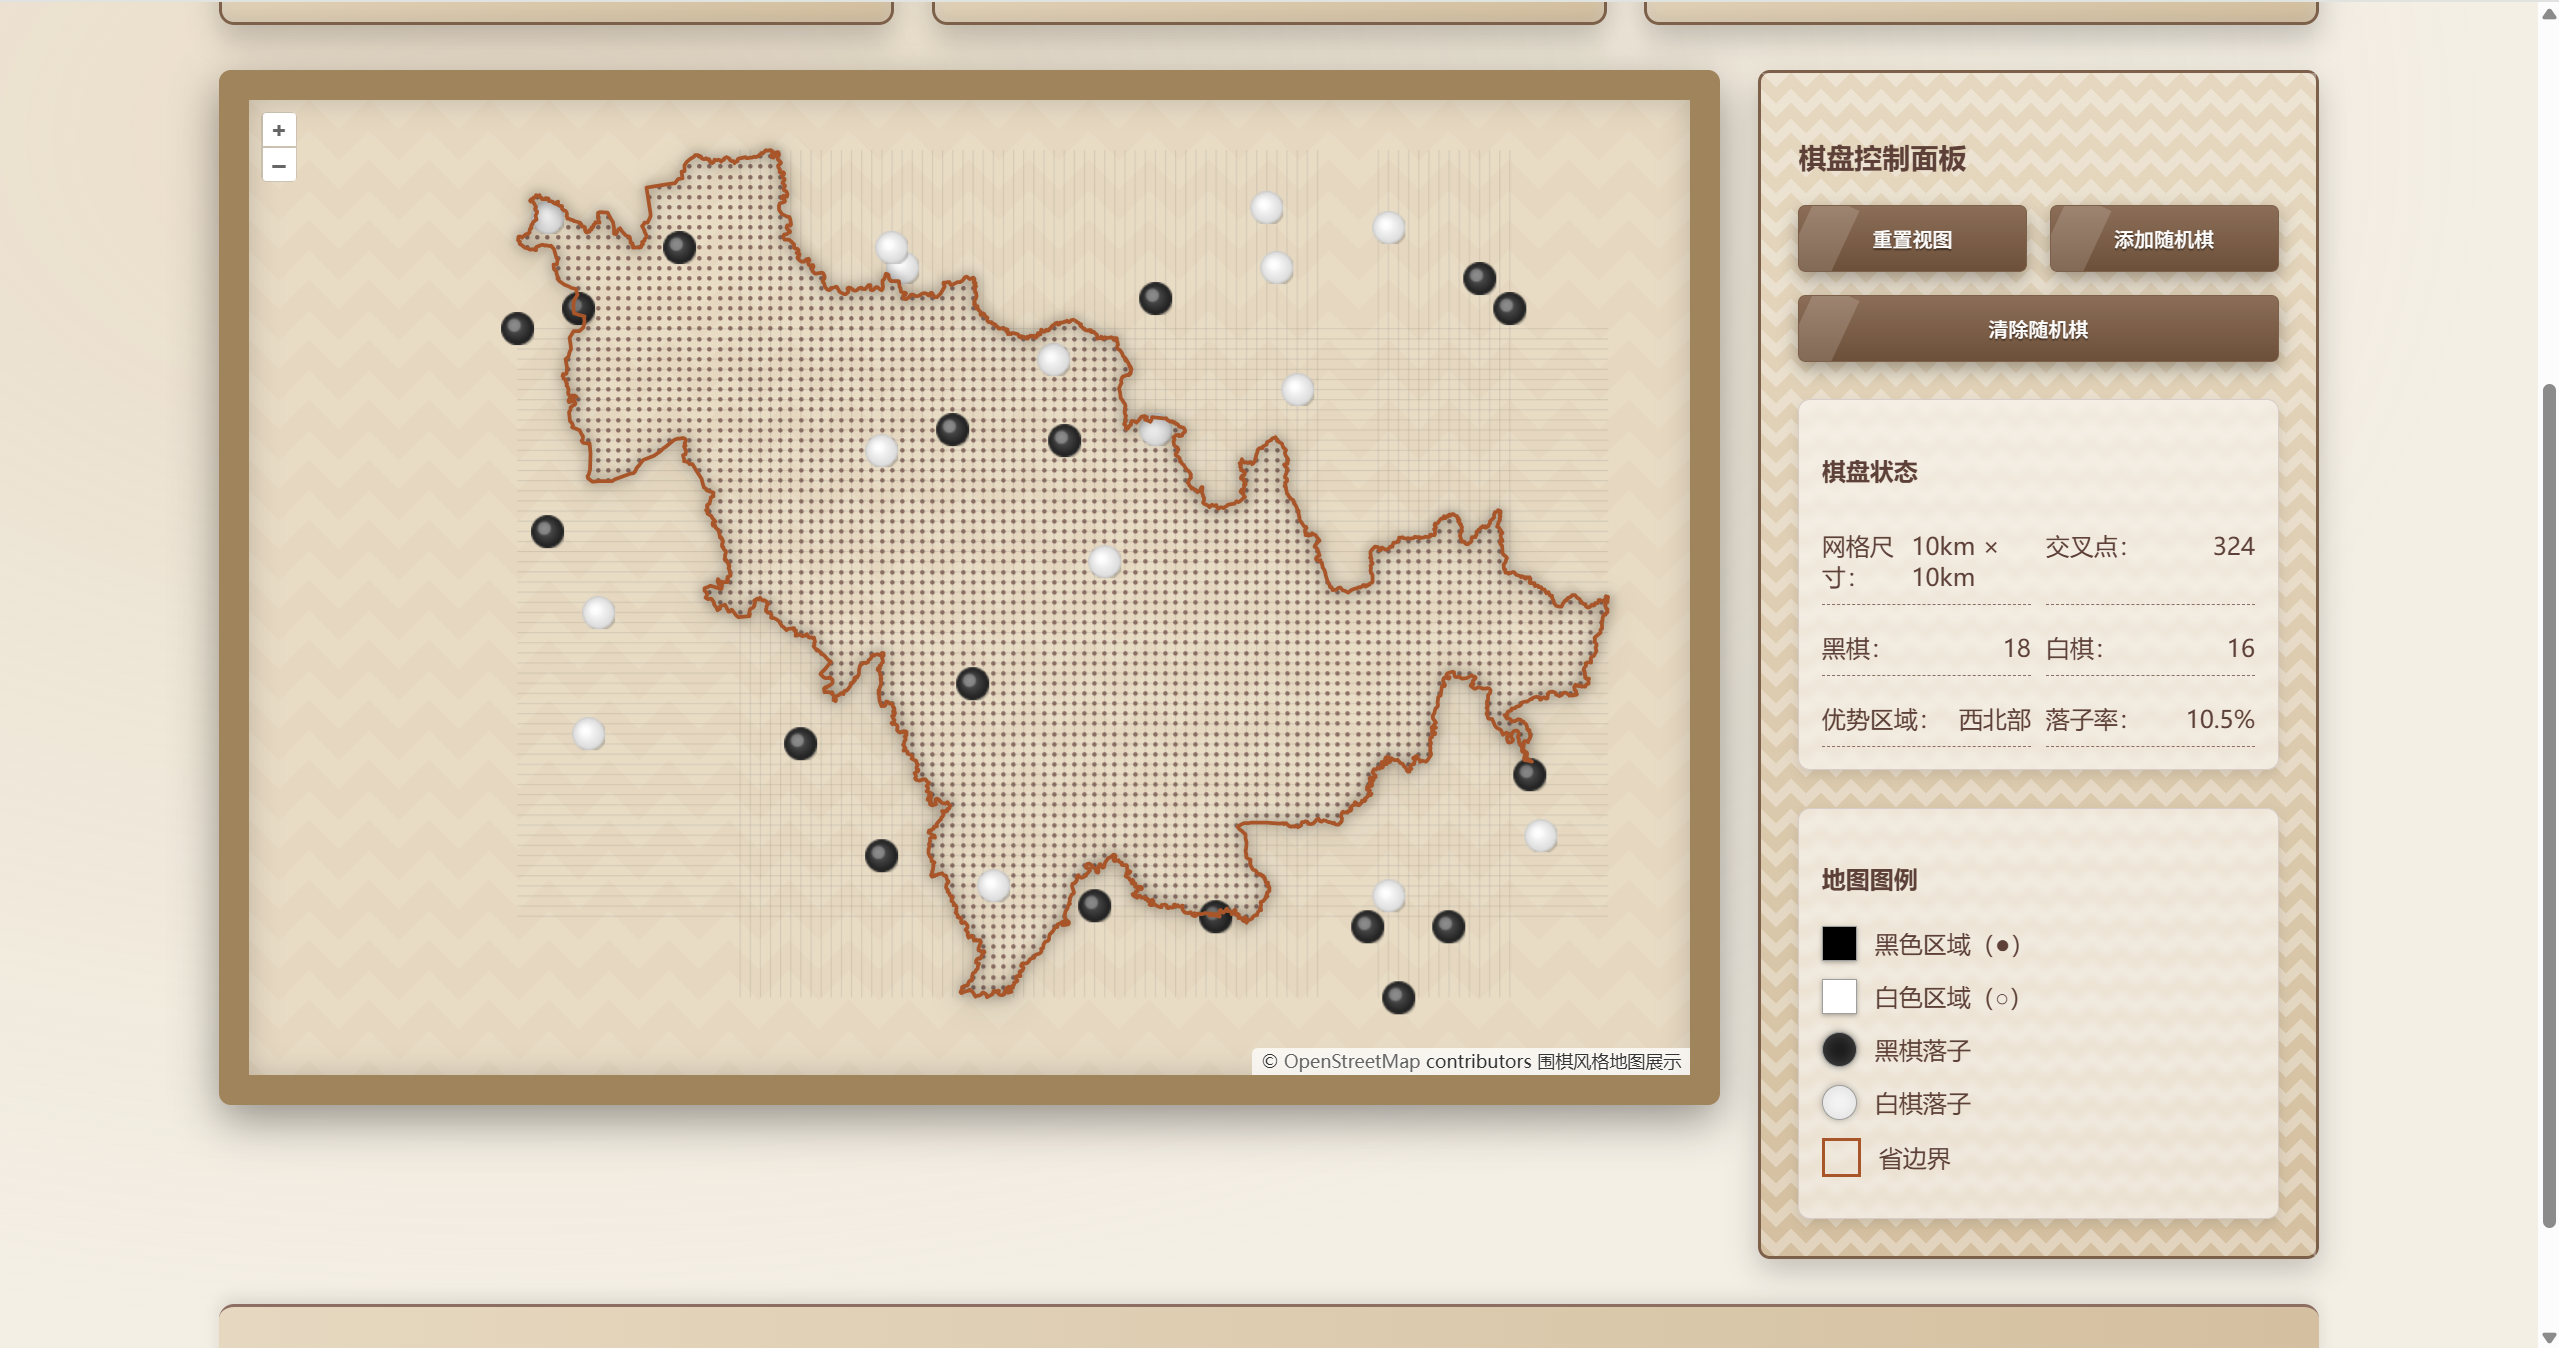Click the 优势区域 dominant region value

[1993, 719]
